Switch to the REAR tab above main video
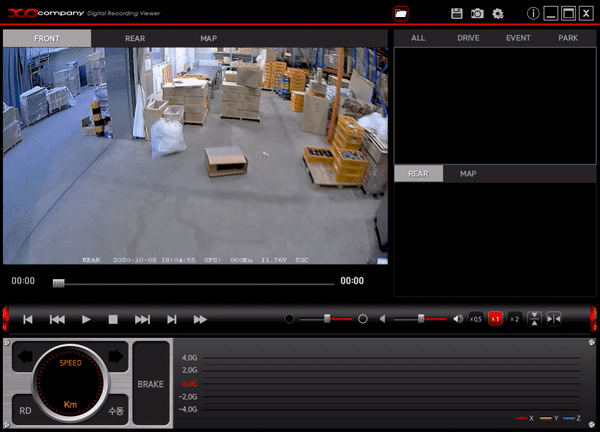Image resolution: width=600 pixels, height=432 pixels. tap(135, 38)
